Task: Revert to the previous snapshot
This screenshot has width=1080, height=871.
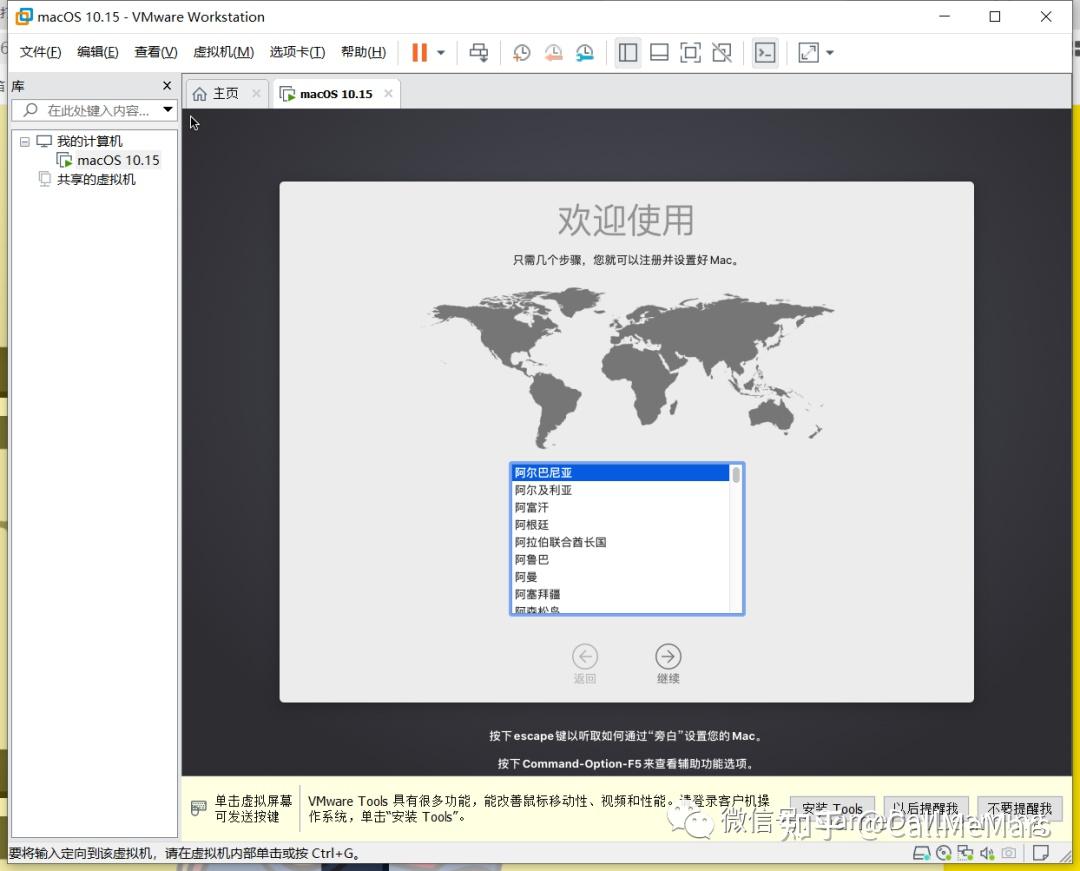Action: [553, 52]
